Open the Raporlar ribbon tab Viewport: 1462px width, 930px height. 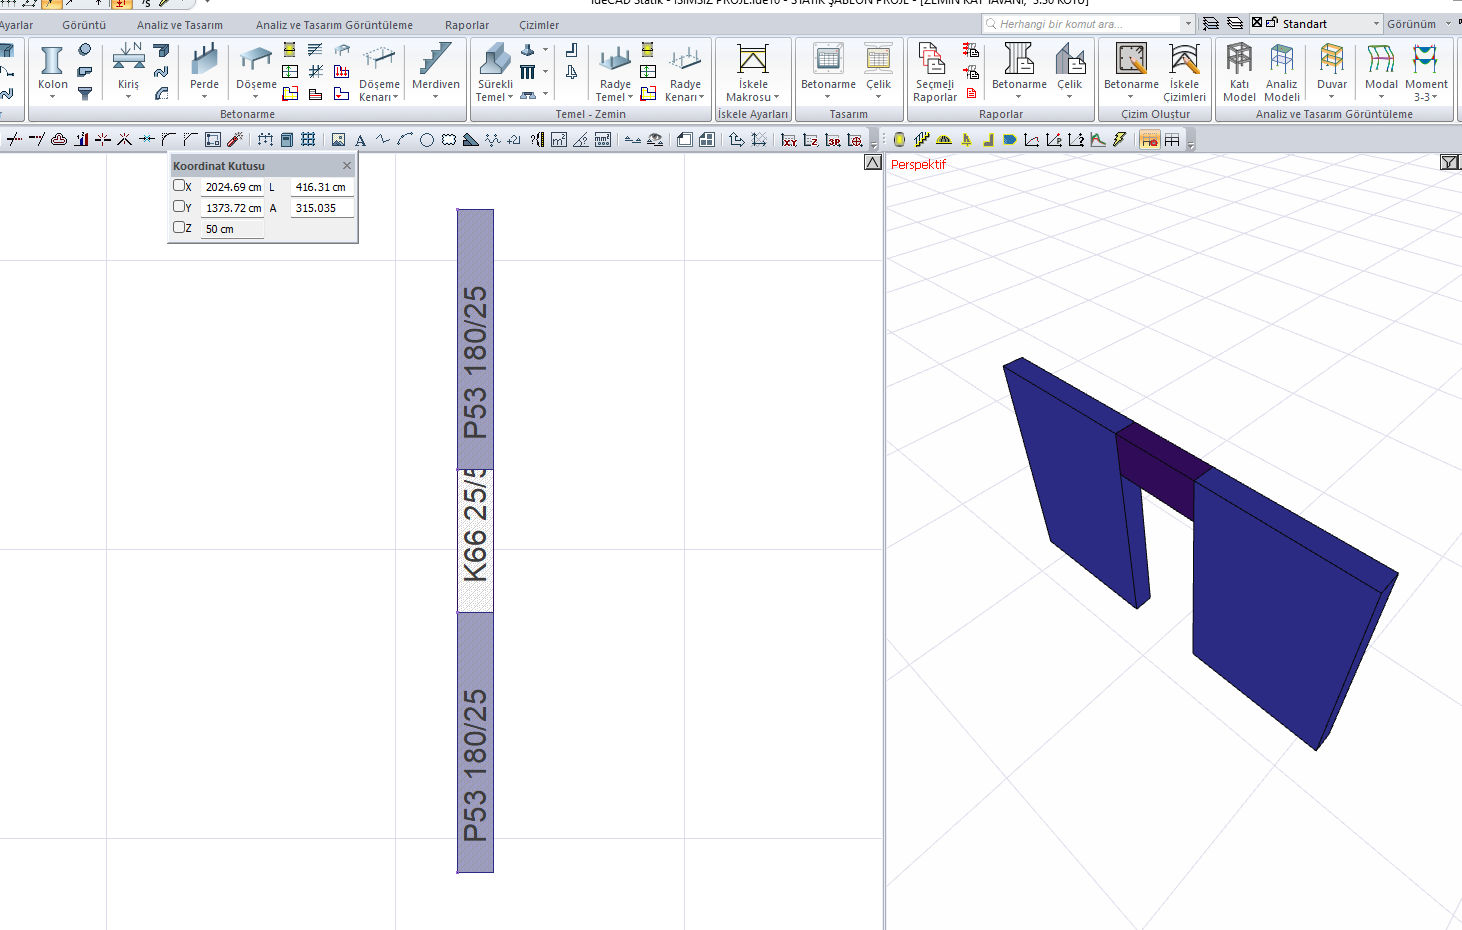(467, 25)
